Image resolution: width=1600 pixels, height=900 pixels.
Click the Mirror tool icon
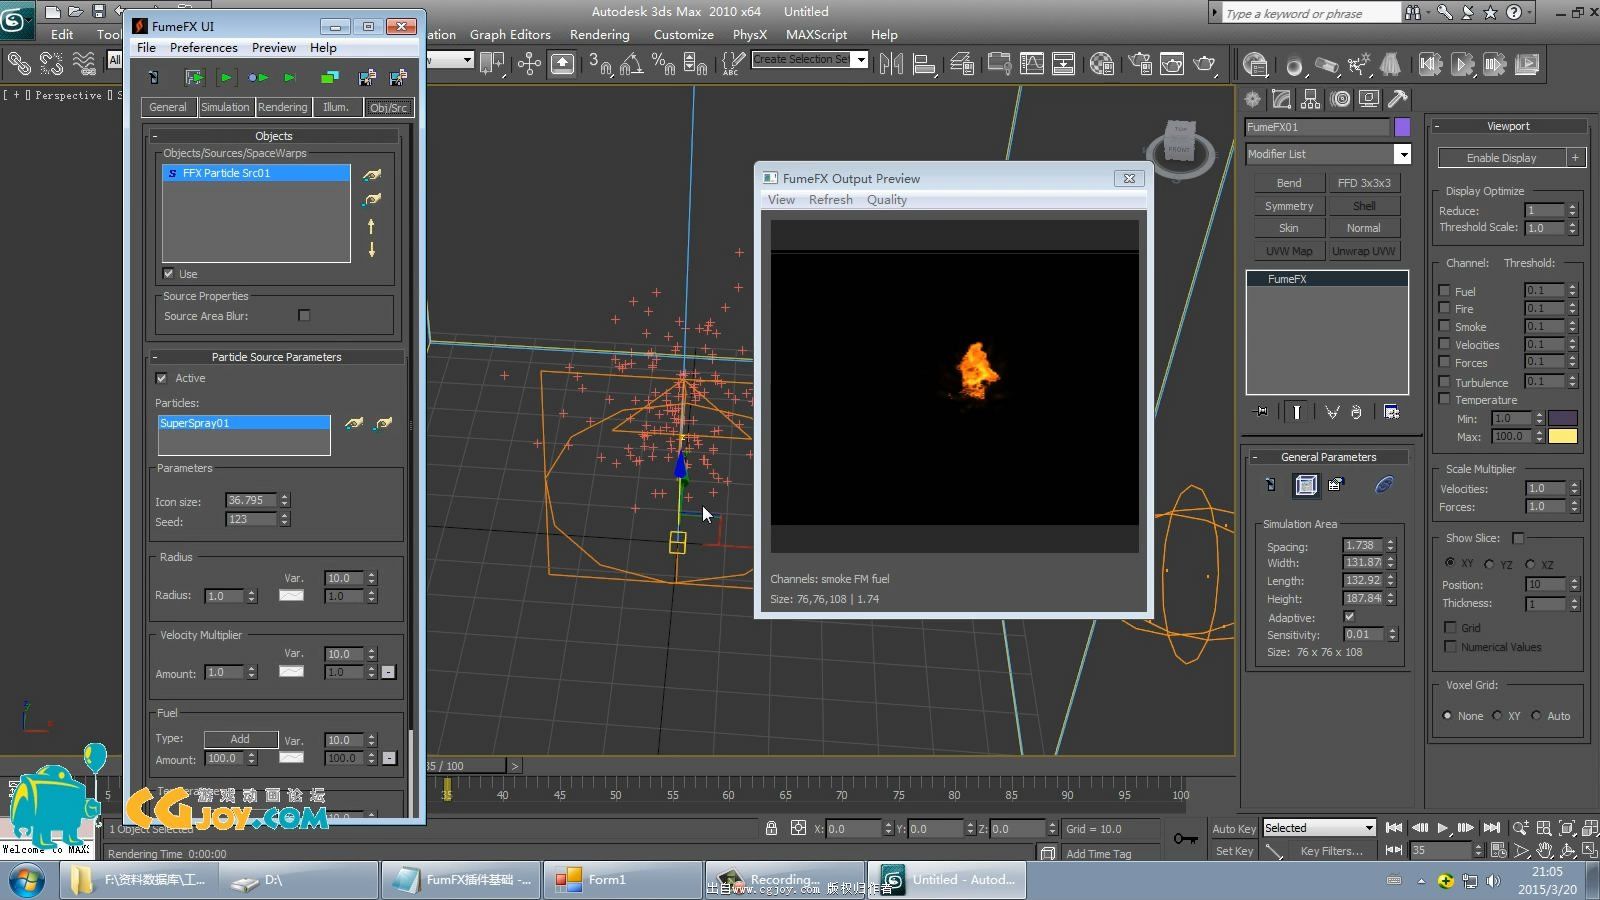click(x=891, y=64)
